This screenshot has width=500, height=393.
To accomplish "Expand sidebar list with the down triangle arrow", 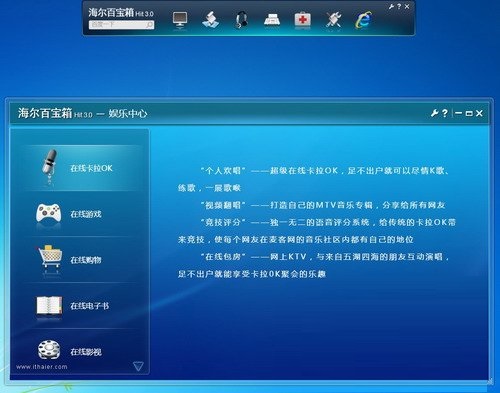I will [x=138, y=366].
